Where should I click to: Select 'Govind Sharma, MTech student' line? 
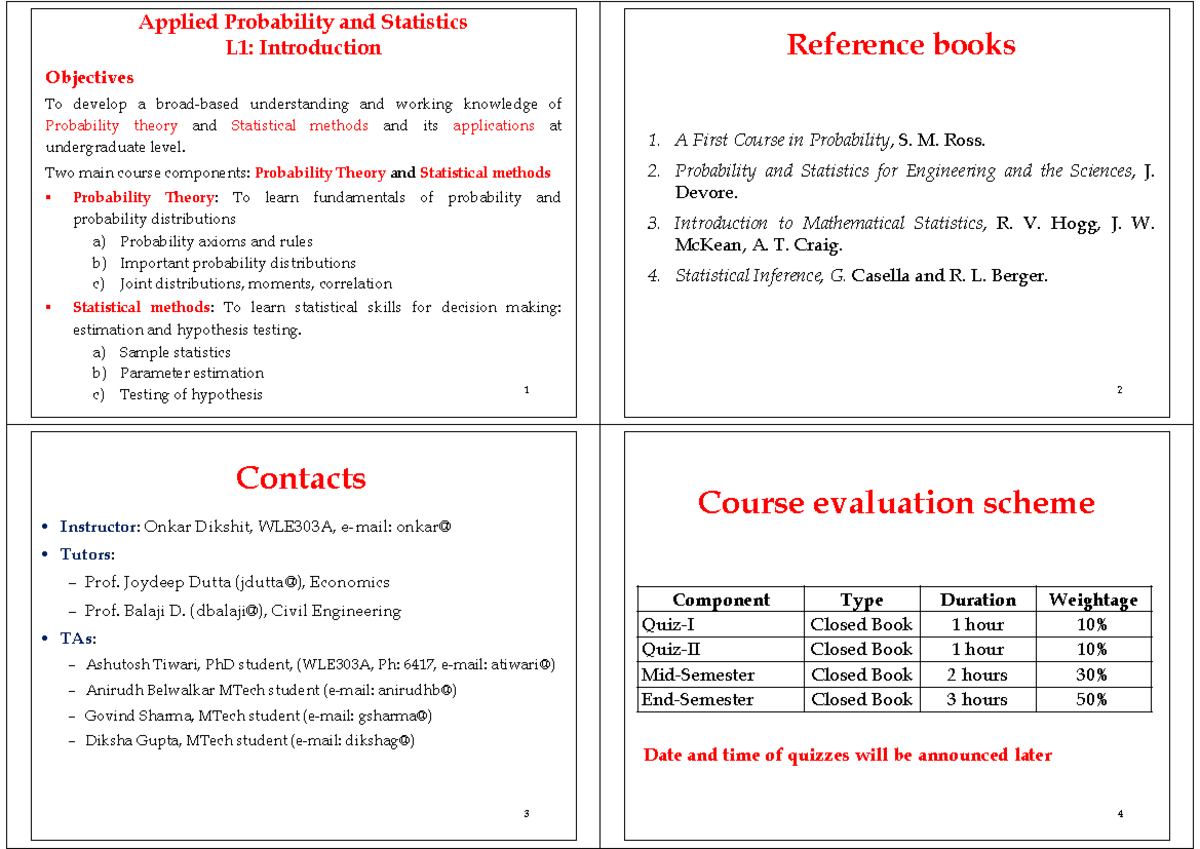[259, 716]
